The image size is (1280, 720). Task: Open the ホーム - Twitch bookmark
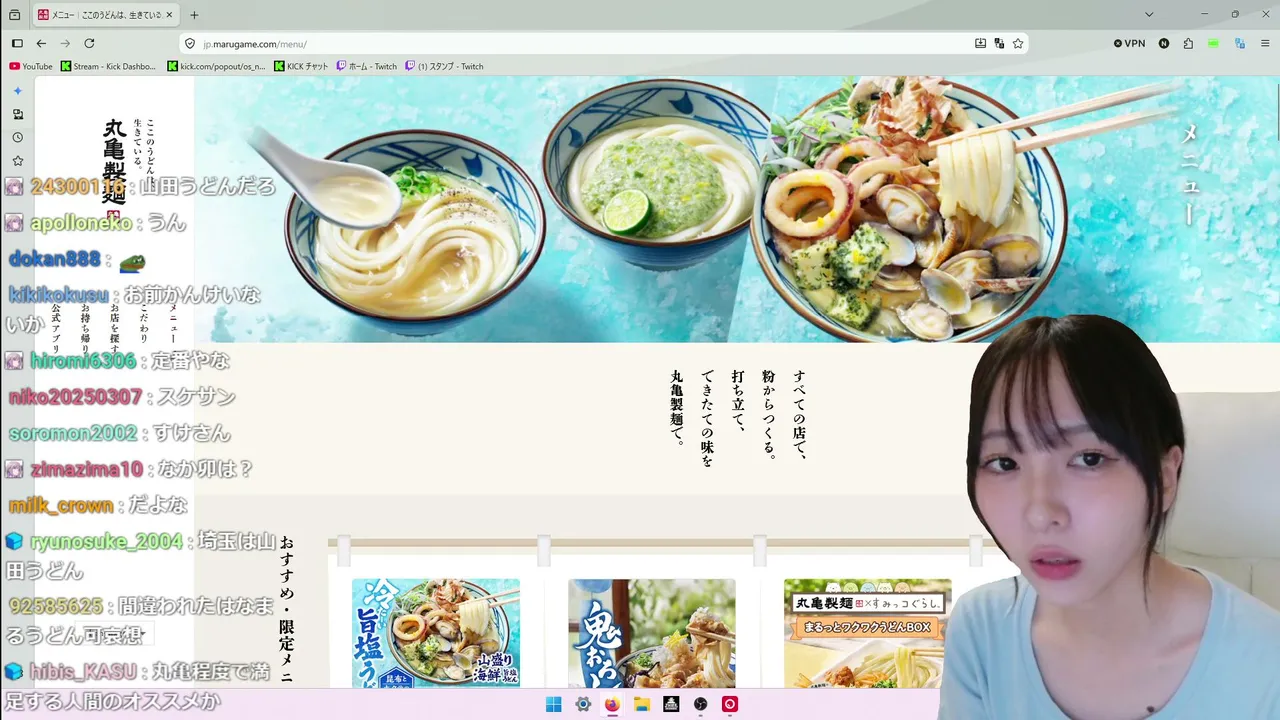[367, 67]
